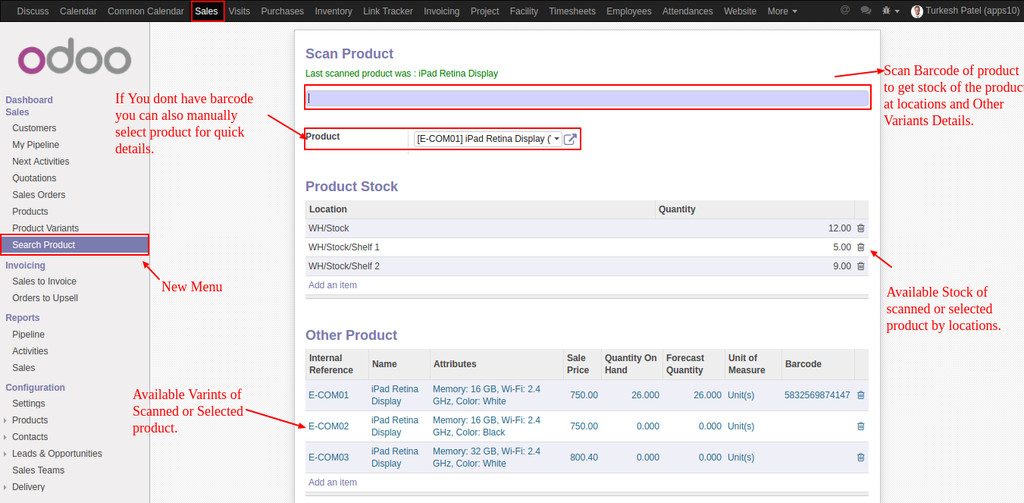Open the Website menu

pos(741,11)
